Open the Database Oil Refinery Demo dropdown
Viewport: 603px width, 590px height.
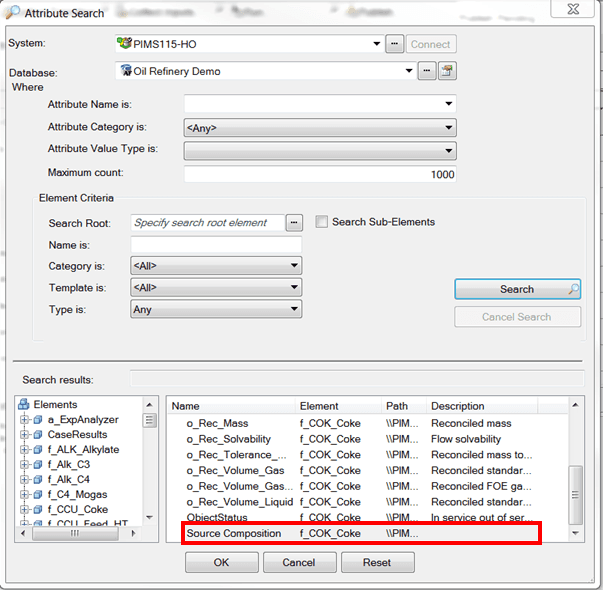coord(409,71)
